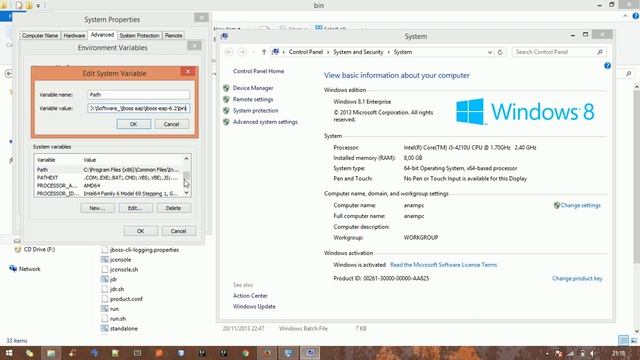The width and height of the screenshot is (640, 360).
Task: Open the Computer Name tab
Action: pyautogui.click(x=40, y=36)
